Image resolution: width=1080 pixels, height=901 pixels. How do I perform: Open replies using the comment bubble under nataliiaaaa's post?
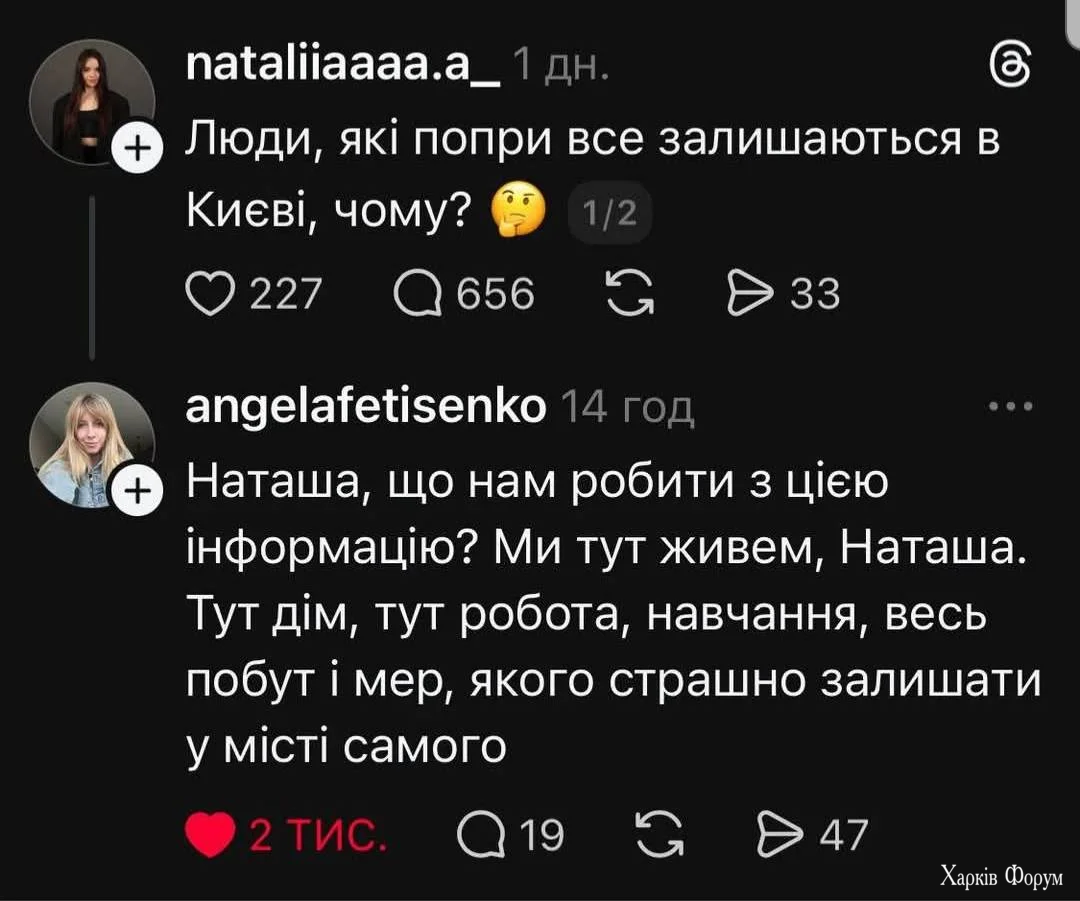417,292
